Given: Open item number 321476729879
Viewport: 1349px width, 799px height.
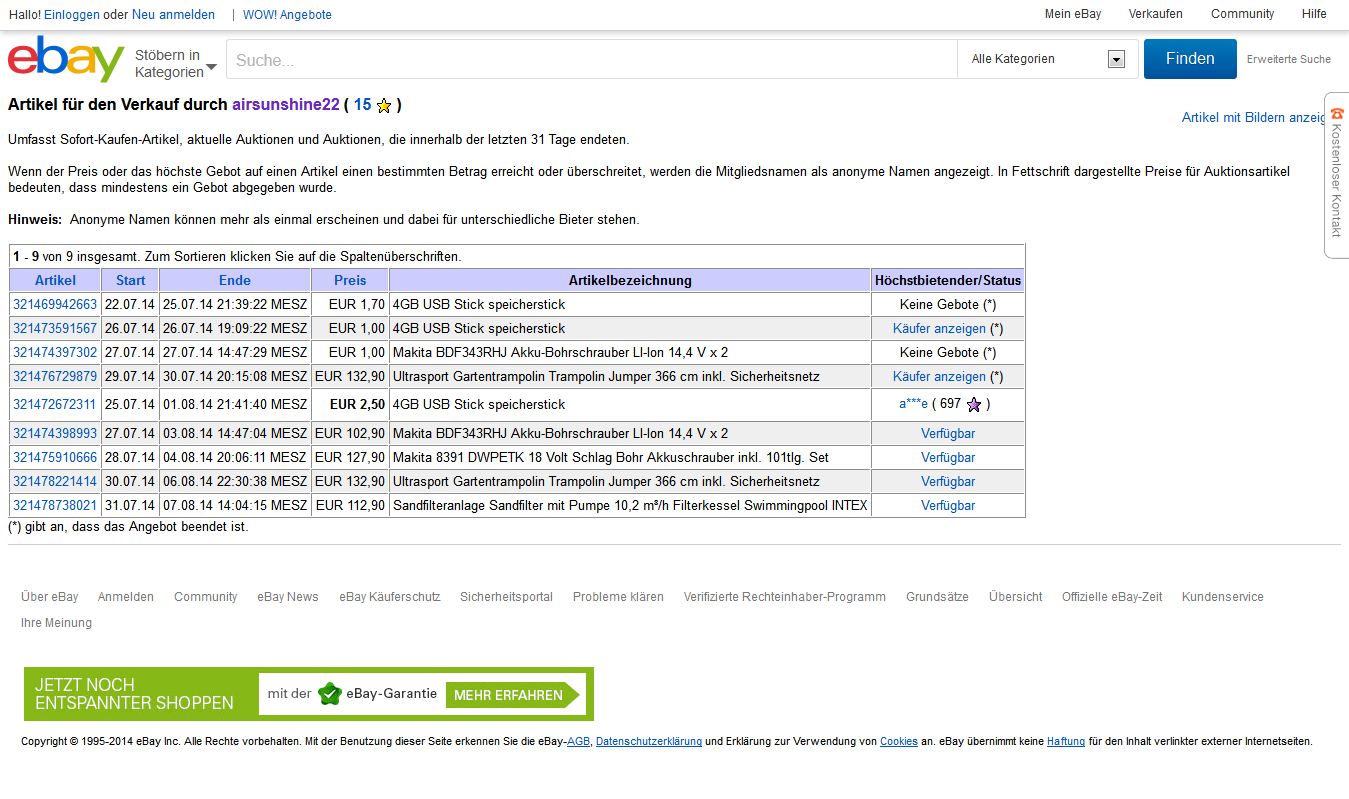Looking at the screenshot, I should [55, 376].
